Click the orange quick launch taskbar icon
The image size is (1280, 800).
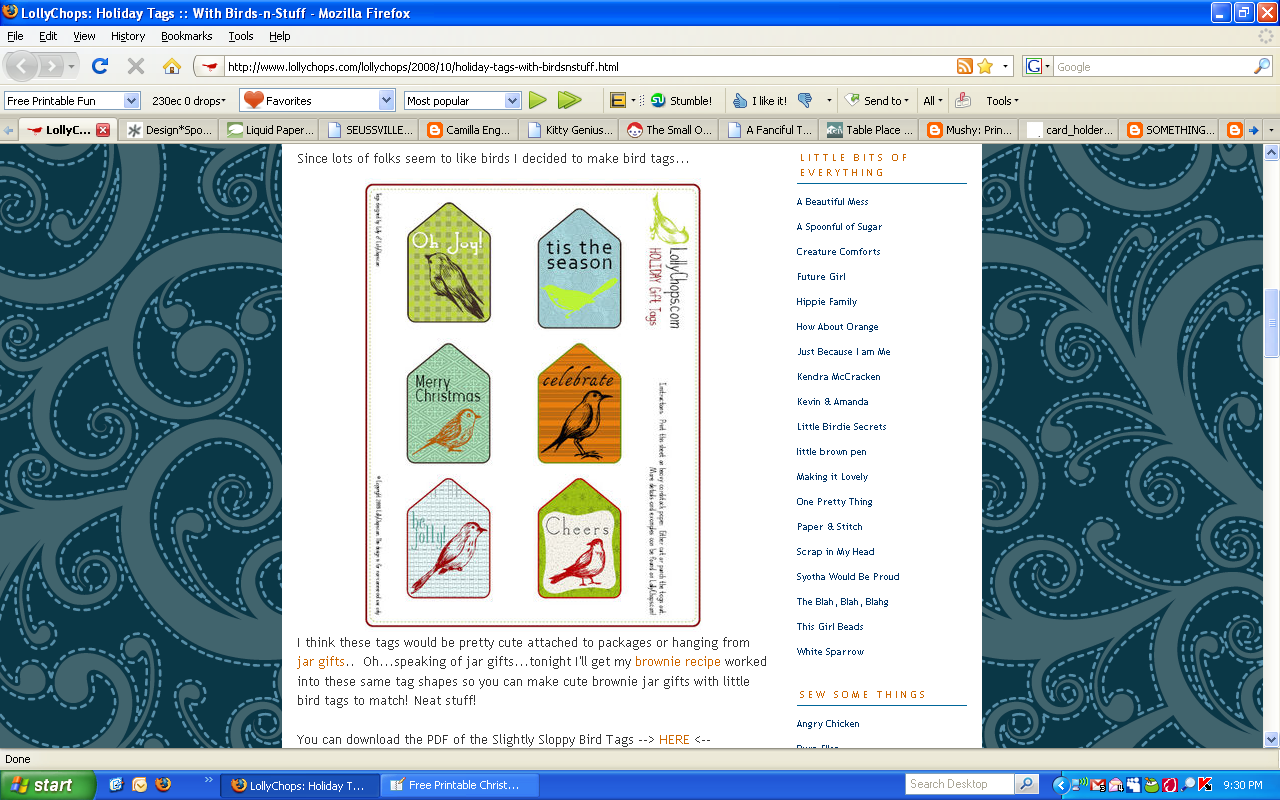[x=140, y=785]
